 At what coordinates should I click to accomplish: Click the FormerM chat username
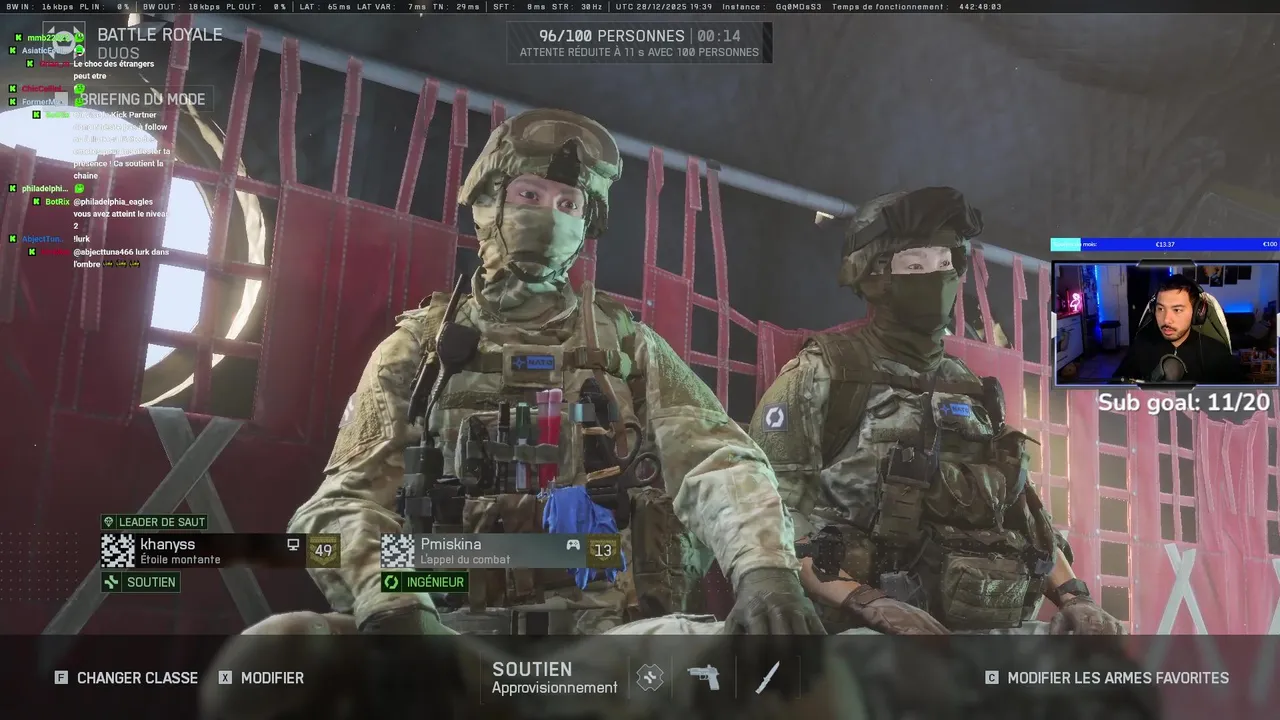click(42, 101)
